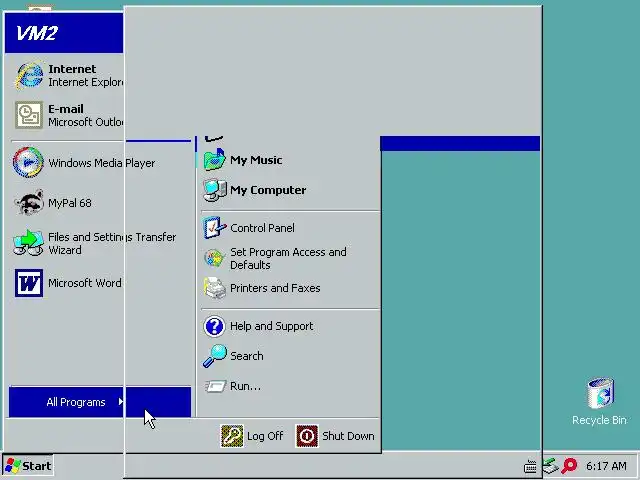Click the Windows flag on Start button

coord(12,466)
